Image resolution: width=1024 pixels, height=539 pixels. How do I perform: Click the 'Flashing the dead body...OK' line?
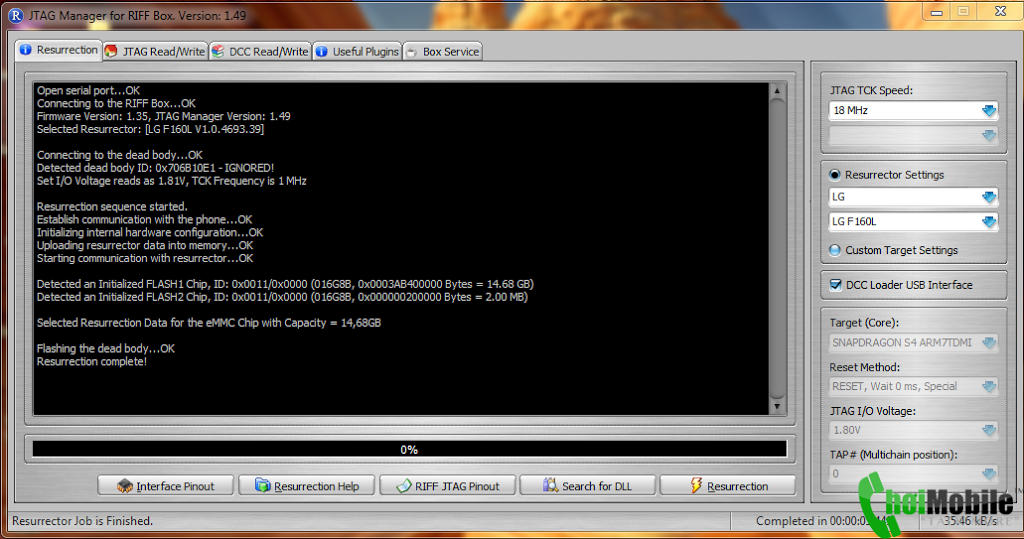106,348
